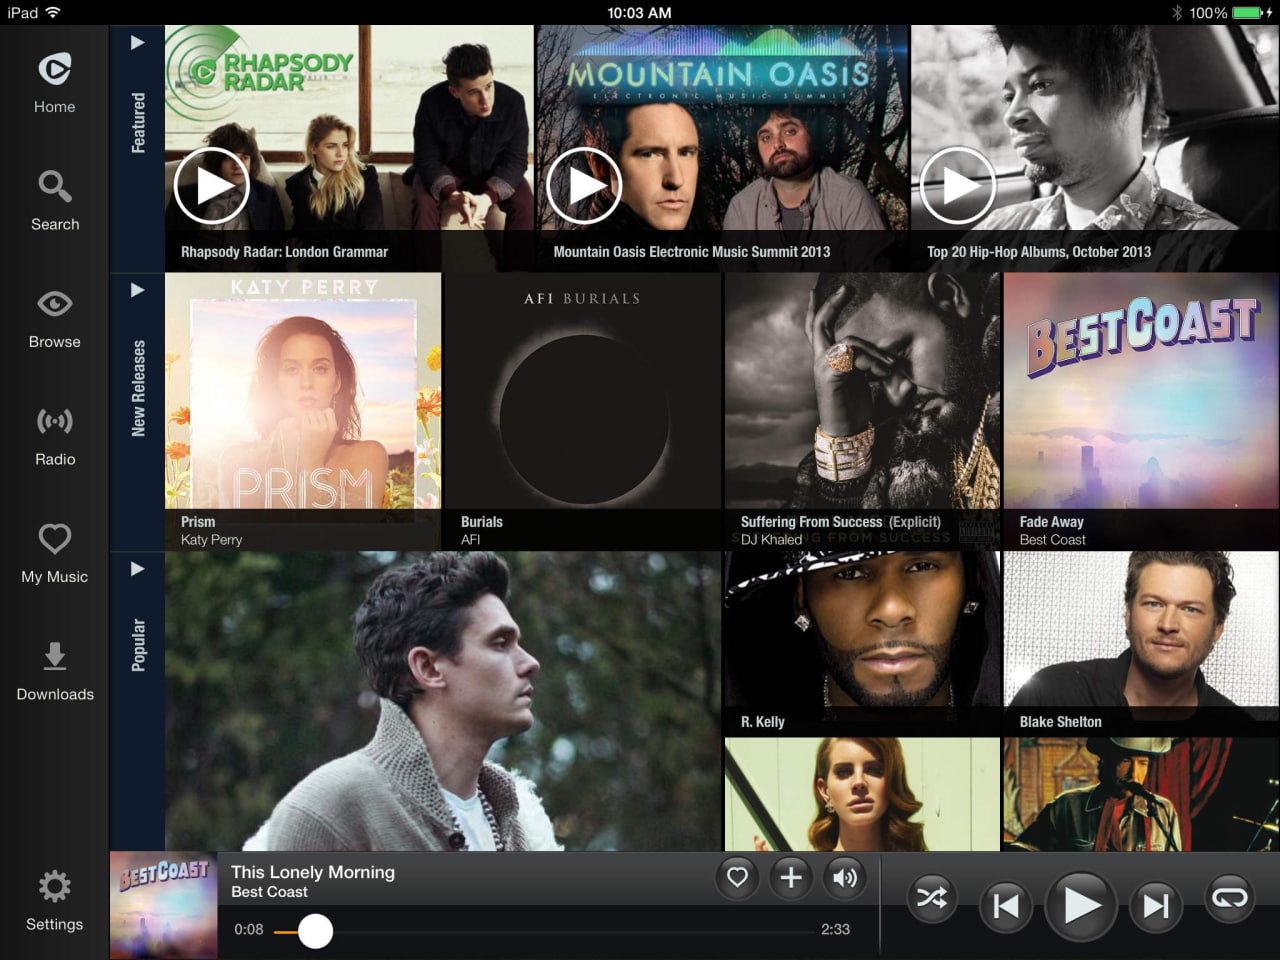
Task: Tap the Bluetooth status icon
Action: [x=1177, y=13]
